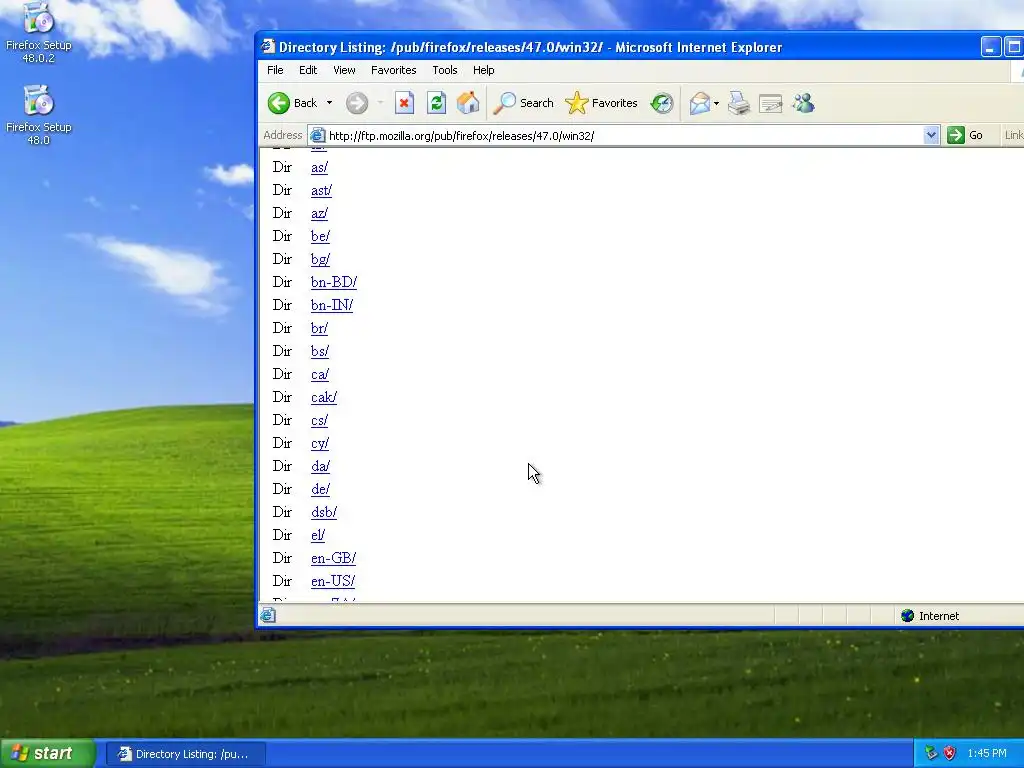
Task: Expand the Mail dropdown arrow
Action: (x=716, y=103)
